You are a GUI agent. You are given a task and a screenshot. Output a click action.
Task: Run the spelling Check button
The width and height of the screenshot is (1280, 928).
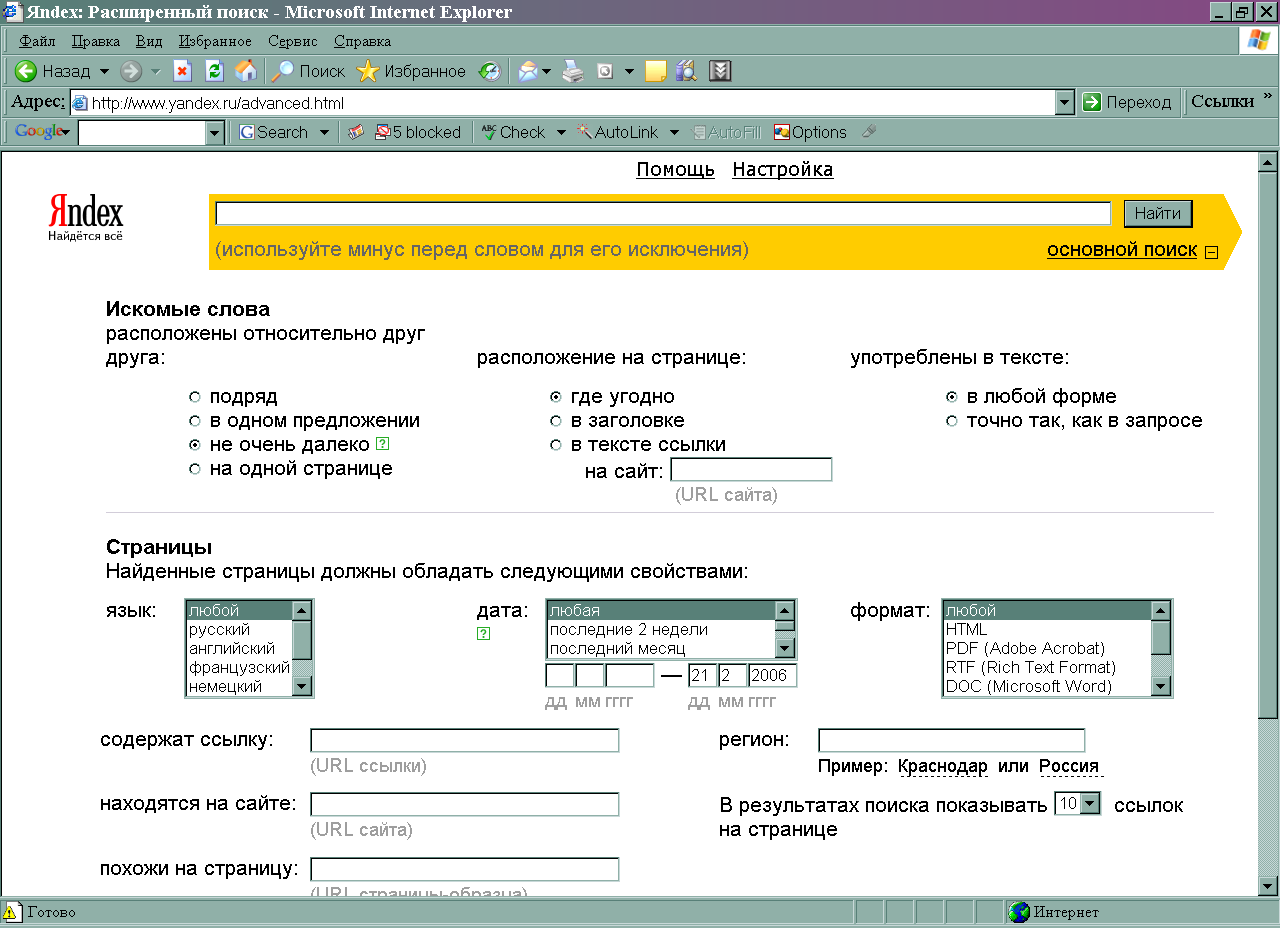point(513,132)
